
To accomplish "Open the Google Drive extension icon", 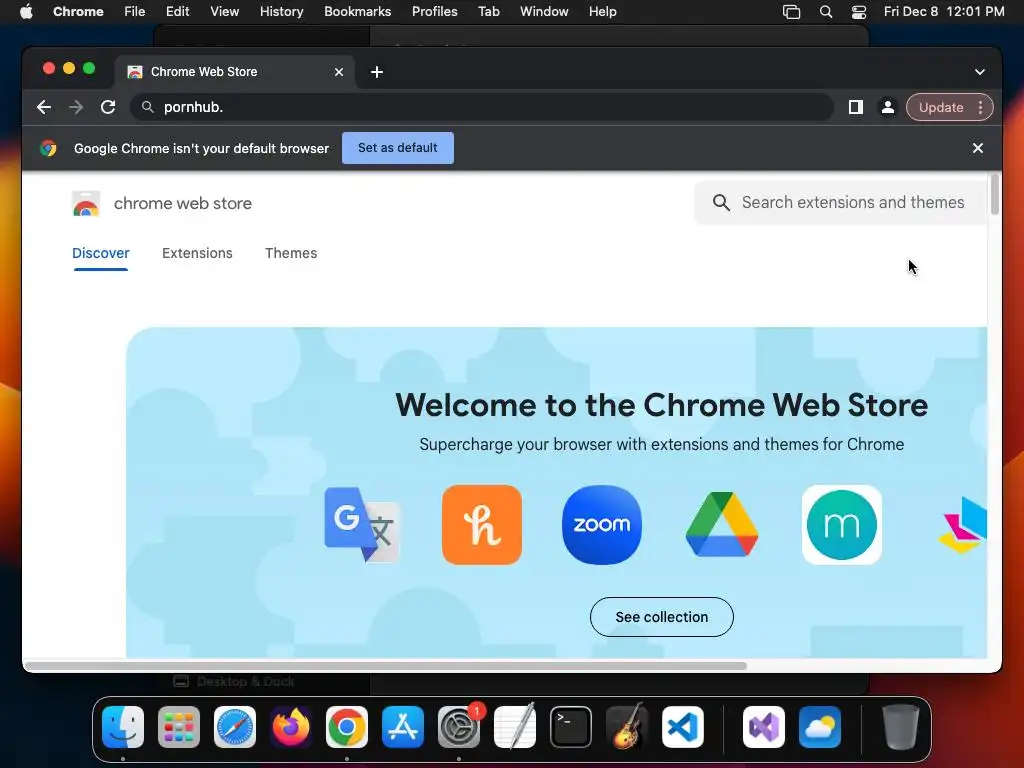I will tap(722, 525).
